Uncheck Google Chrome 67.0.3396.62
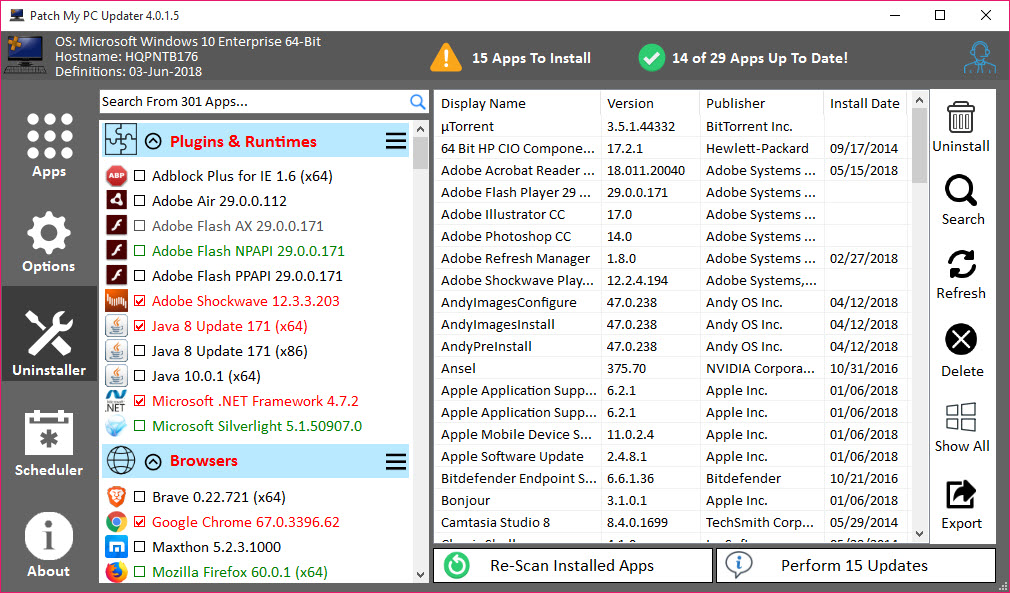 [x=139, y=522]
